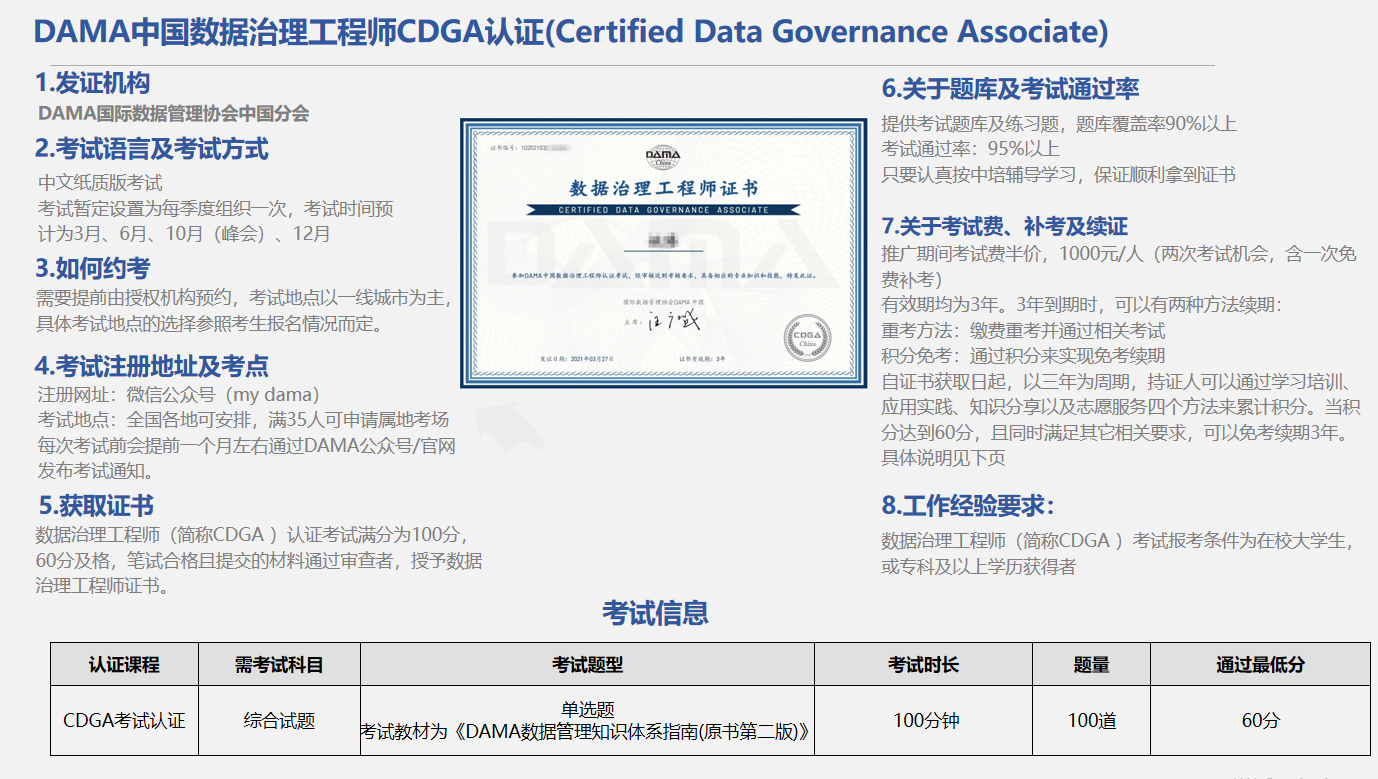This screenshot has width=1378, height=779.
Task: Click the "考试题型" column header
Action: (x=588, y=665)
